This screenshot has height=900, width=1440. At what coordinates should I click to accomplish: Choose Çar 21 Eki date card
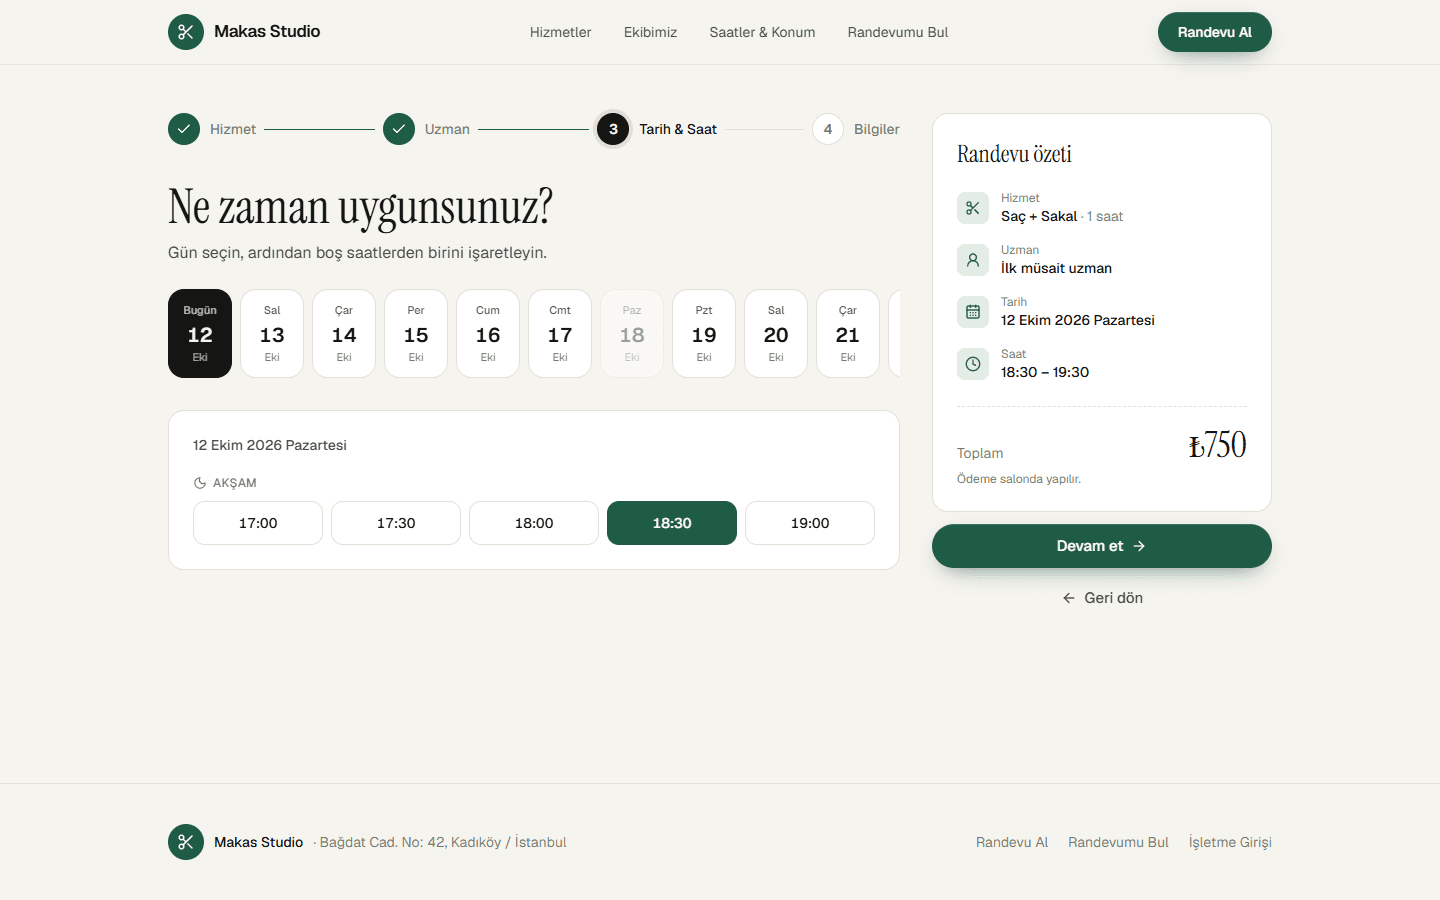click(x=848, y=333)
